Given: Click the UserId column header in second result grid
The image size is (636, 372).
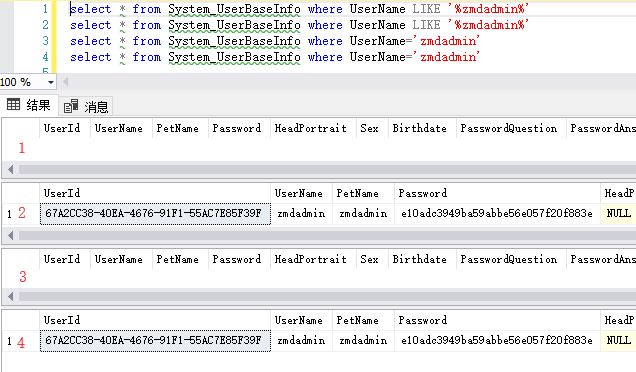Looking at the screenshot, I should coord(155,193).
